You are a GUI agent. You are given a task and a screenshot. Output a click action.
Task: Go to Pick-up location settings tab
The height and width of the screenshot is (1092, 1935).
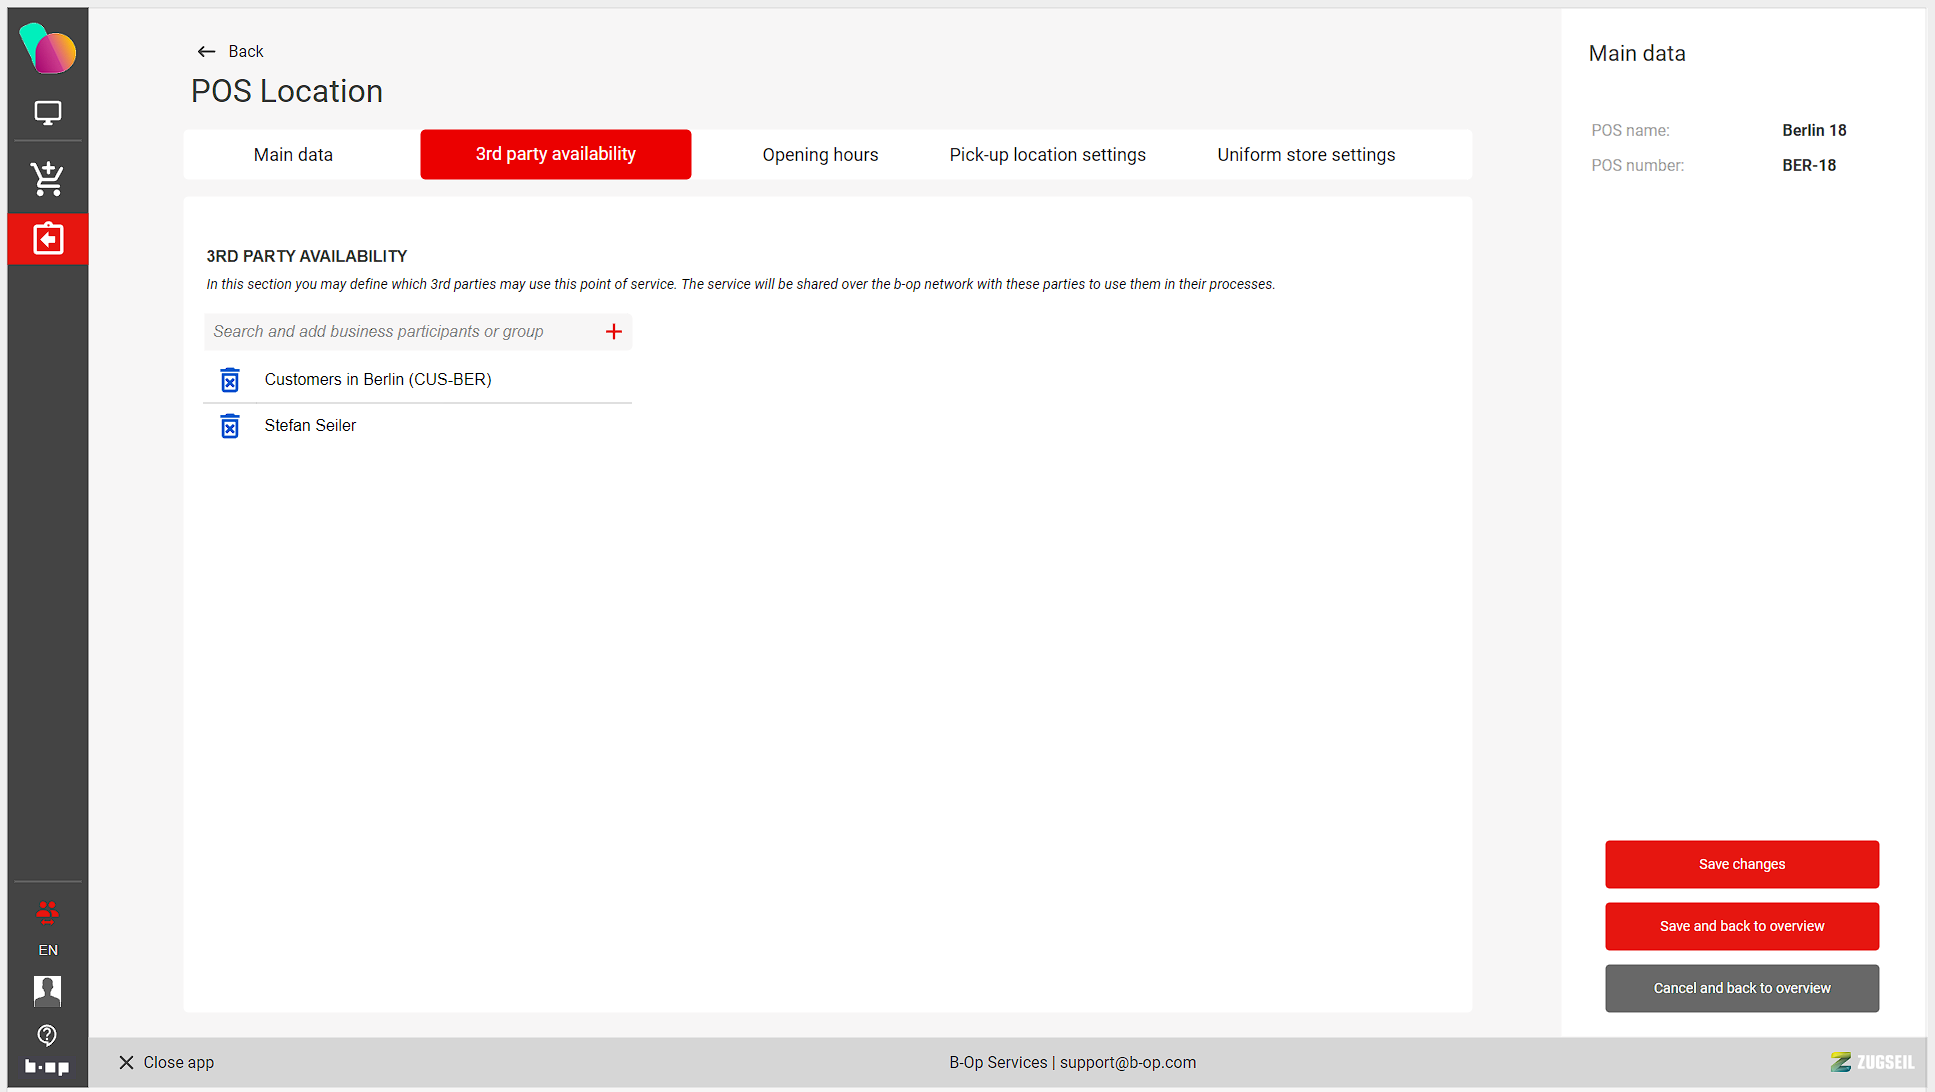(1047, 155)
